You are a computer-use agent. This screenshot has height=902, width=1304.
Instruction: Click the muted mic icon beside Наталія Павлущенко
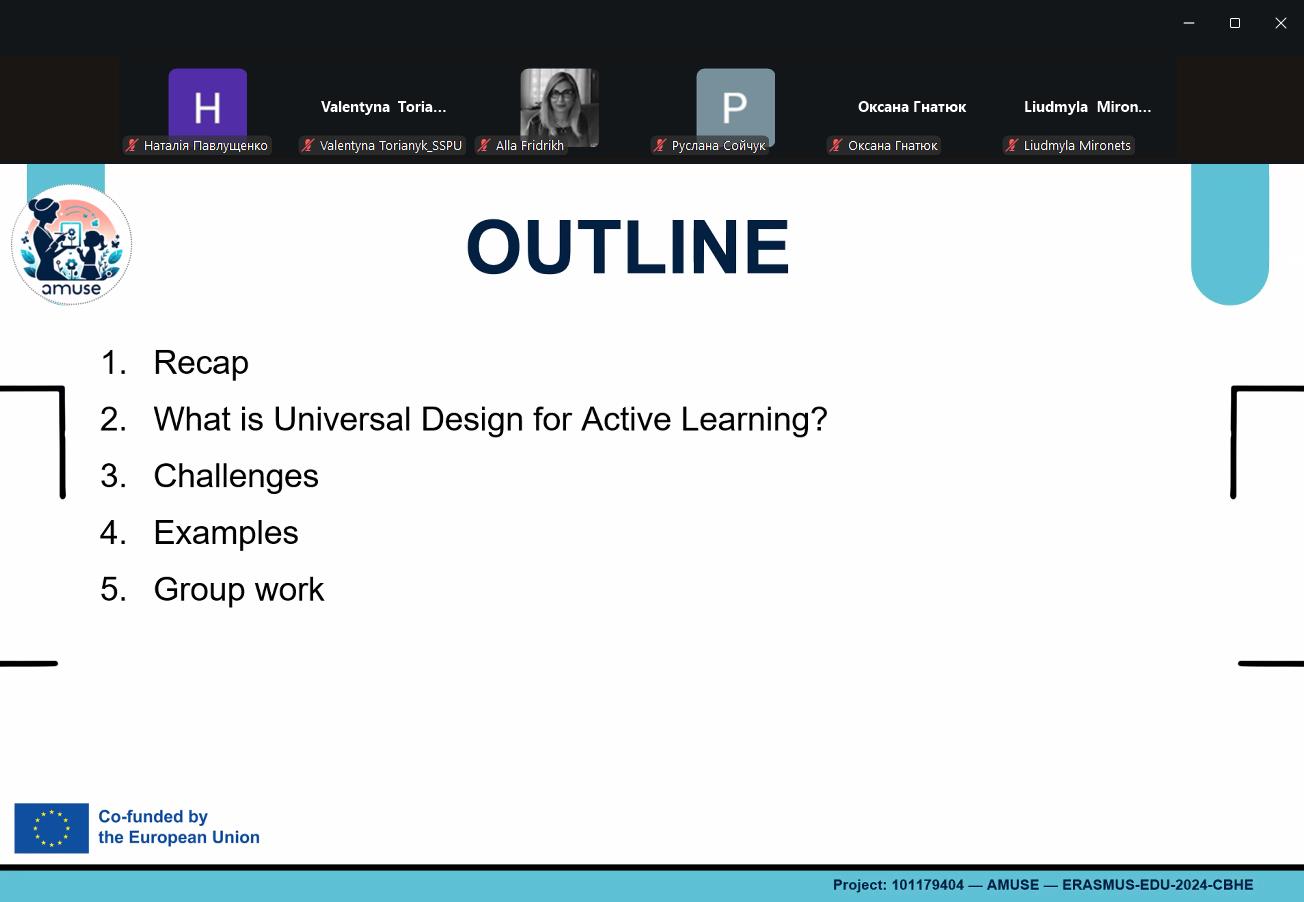point(132,146)
